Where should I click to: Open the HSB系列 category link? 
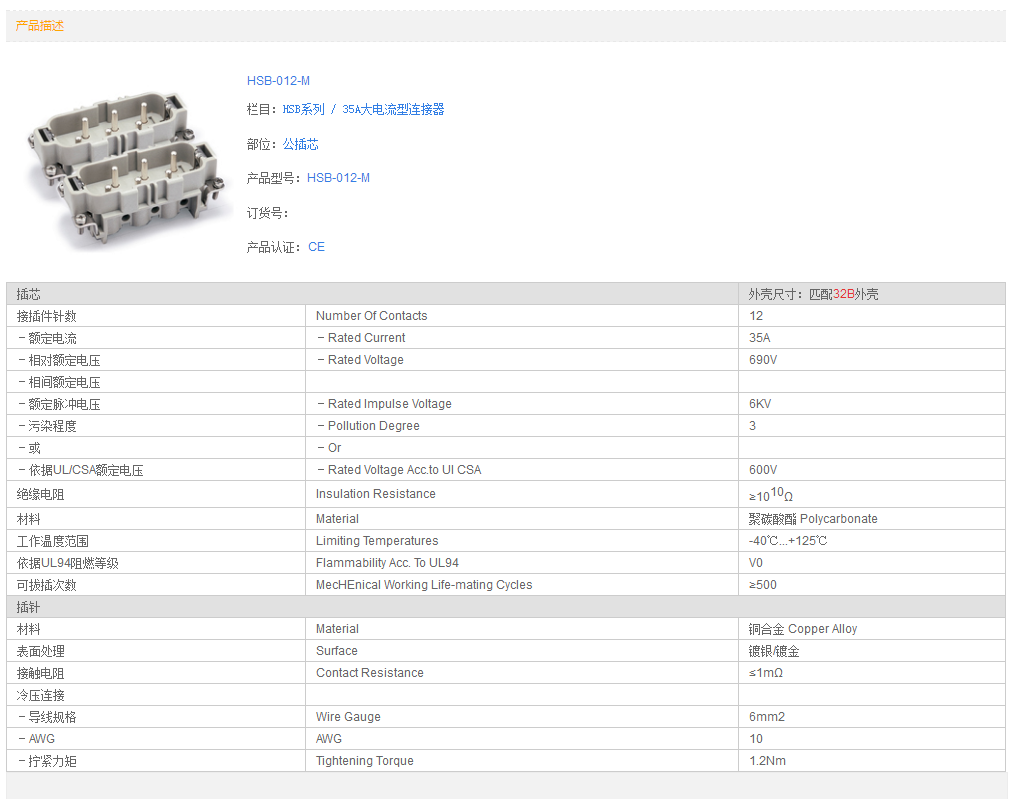303,110
